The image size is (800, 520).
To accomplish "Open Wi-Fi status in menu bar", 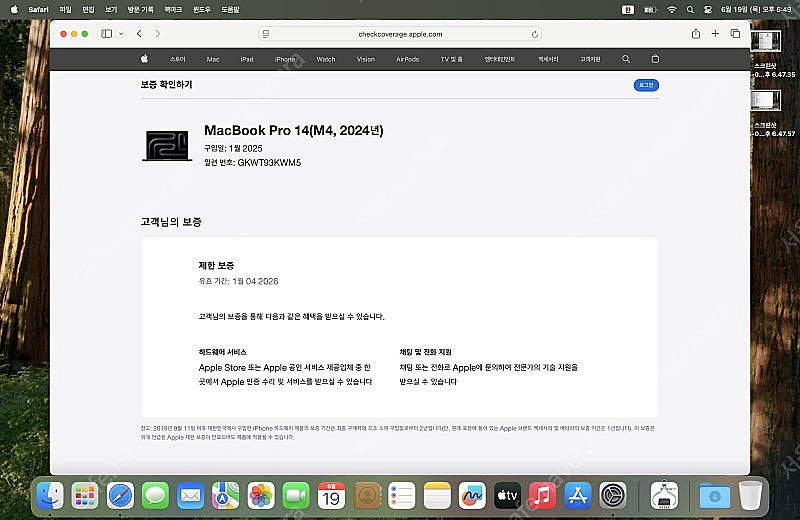I will click(x=671, y=9).
